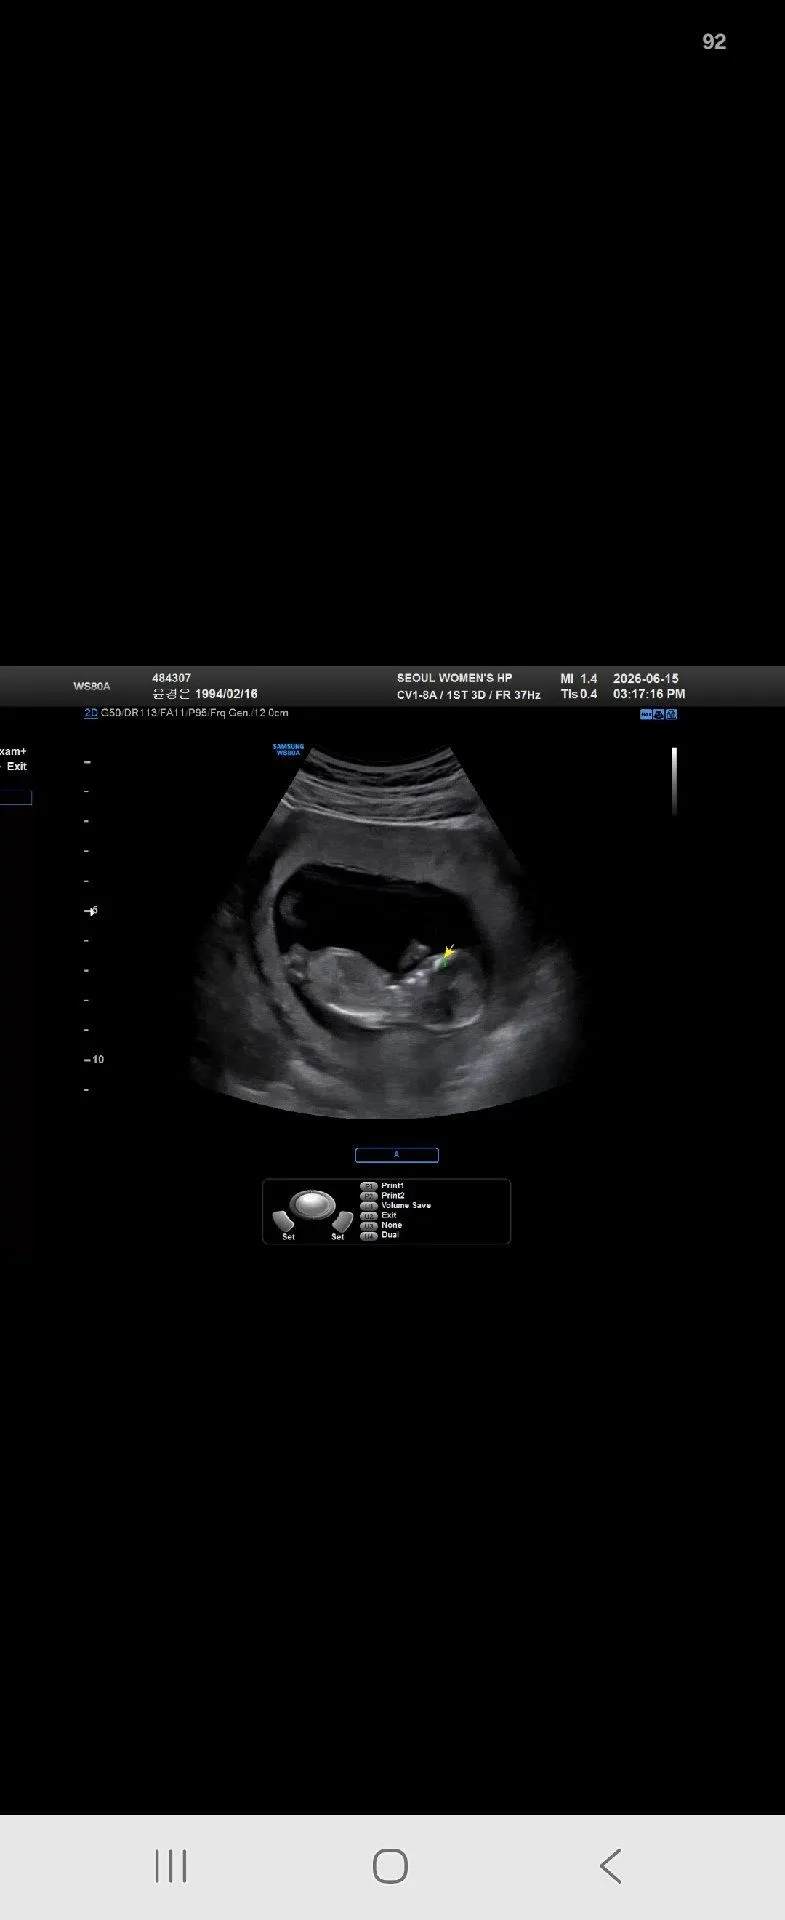Click the U3 key labeled None
The height and width of the screenshot is (1920, 785).
click(369, 1226)
